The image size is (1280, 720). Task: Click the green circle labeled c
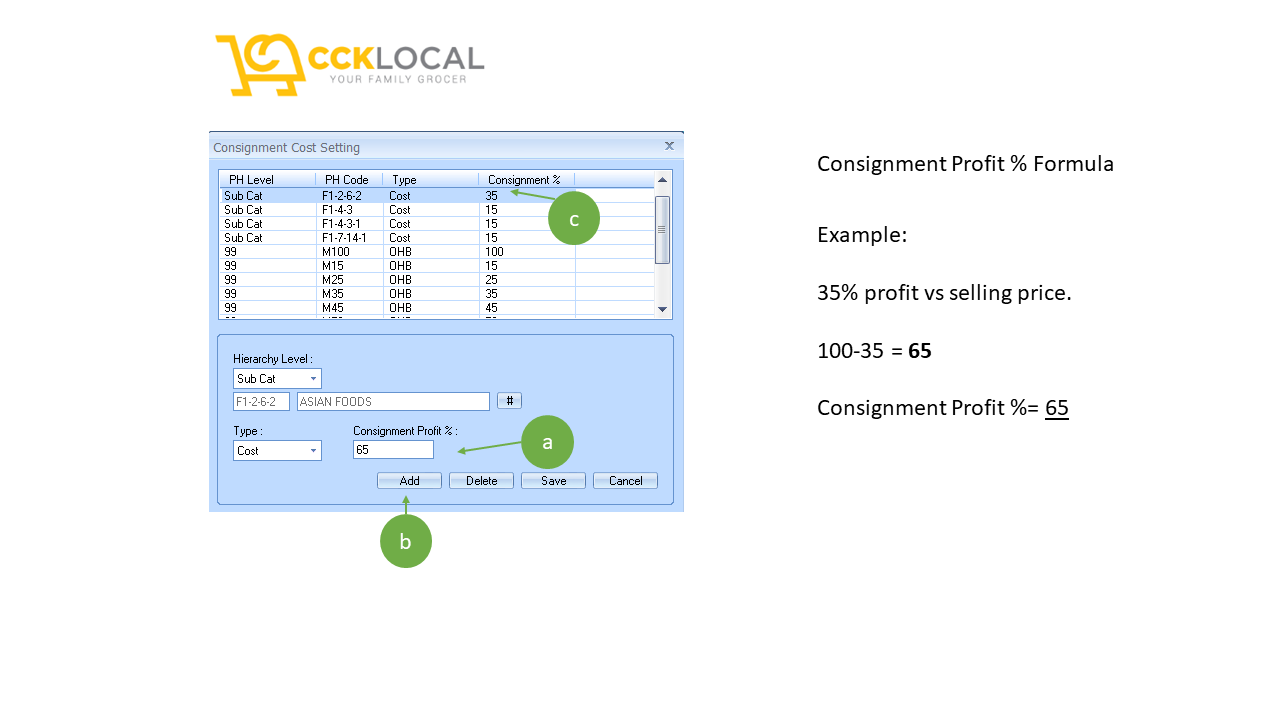(x=573, y=217)
